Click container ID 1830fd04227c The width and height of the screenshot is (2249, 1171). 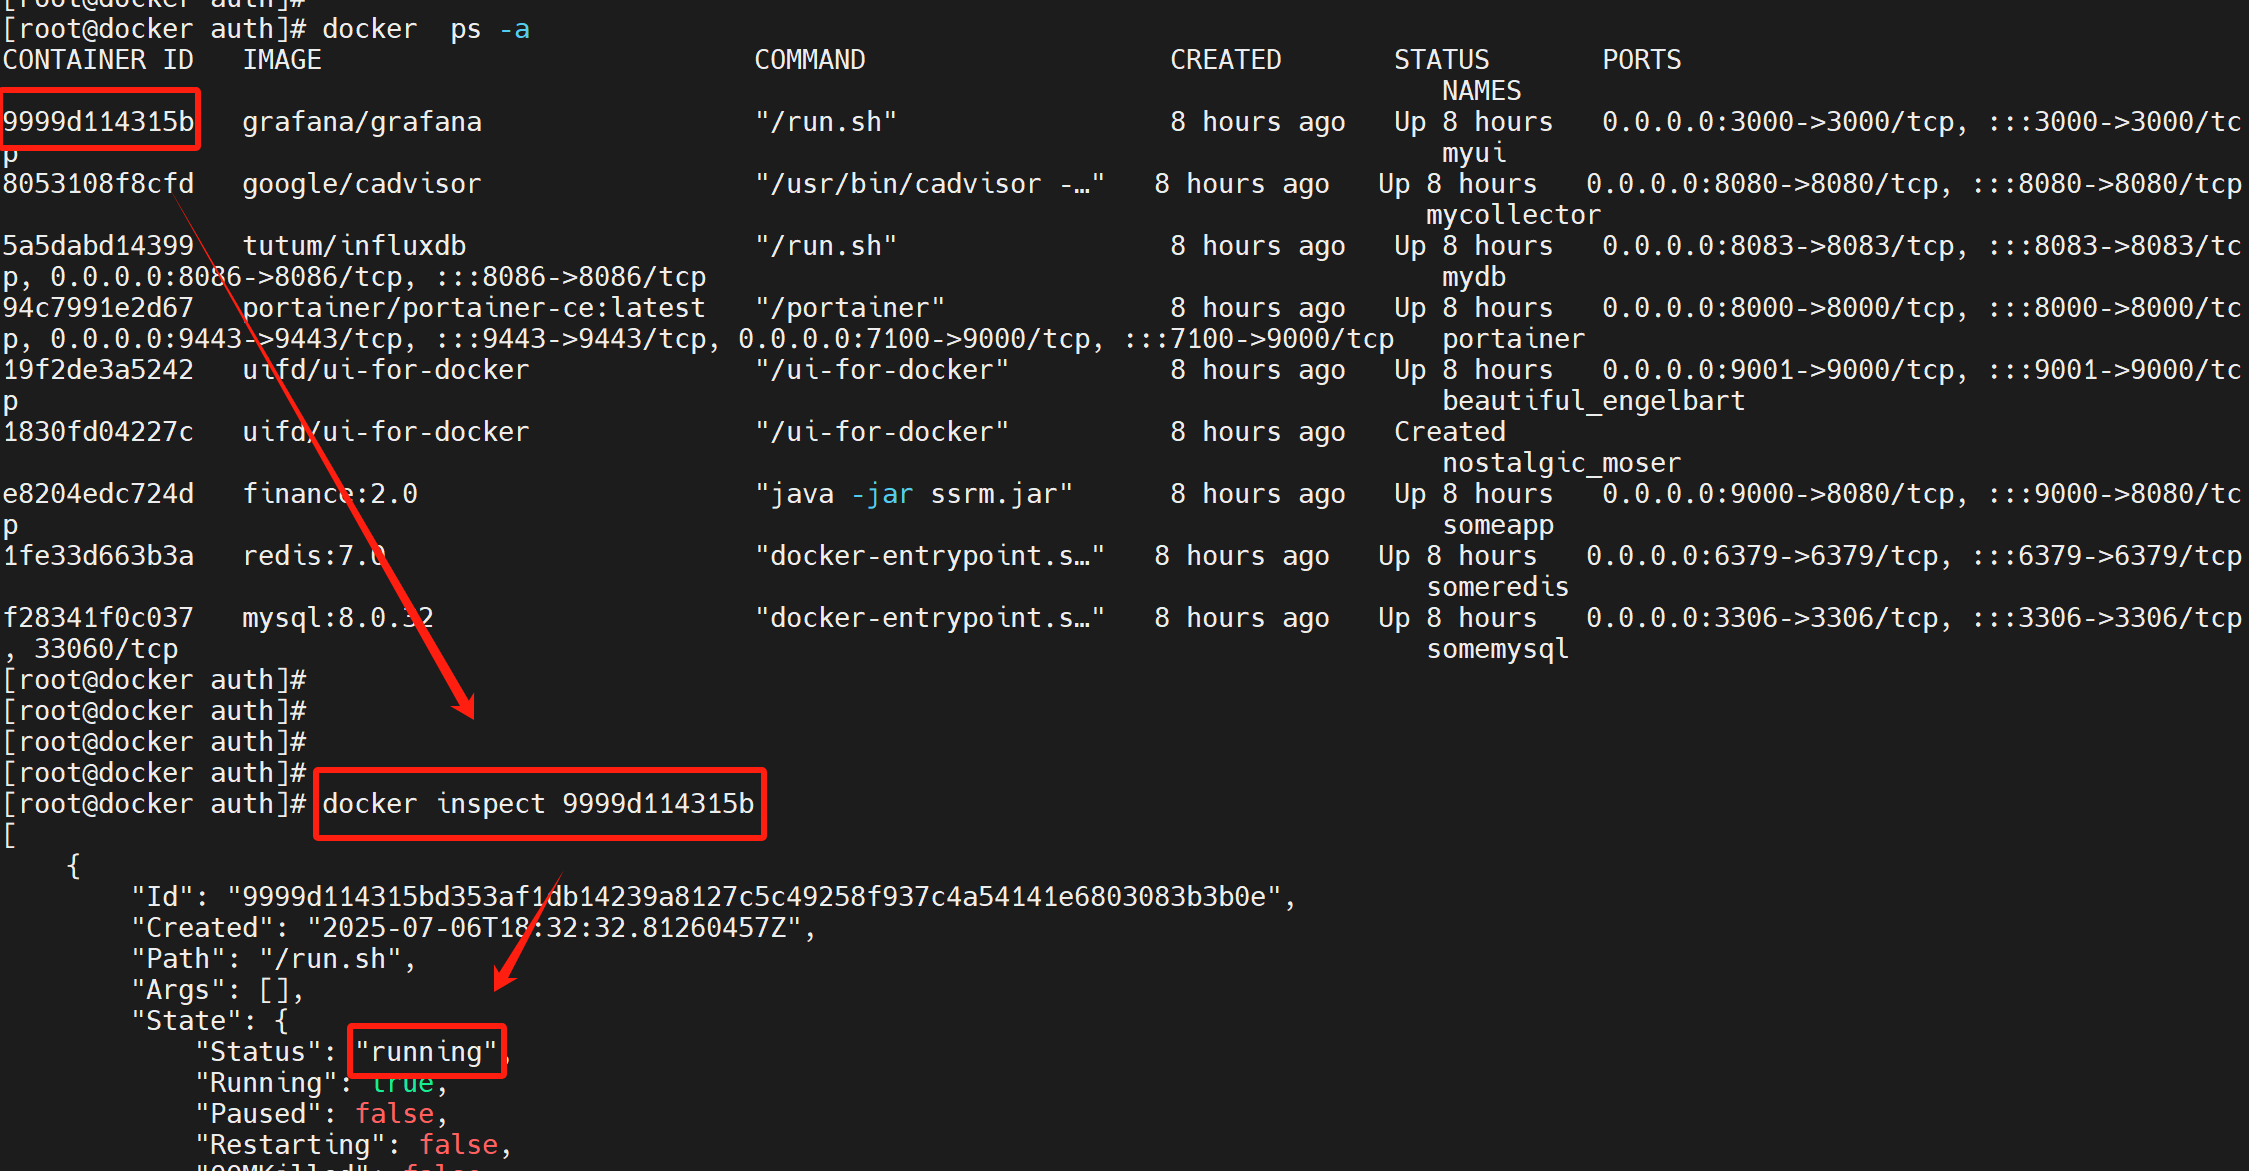pos(98,431)
